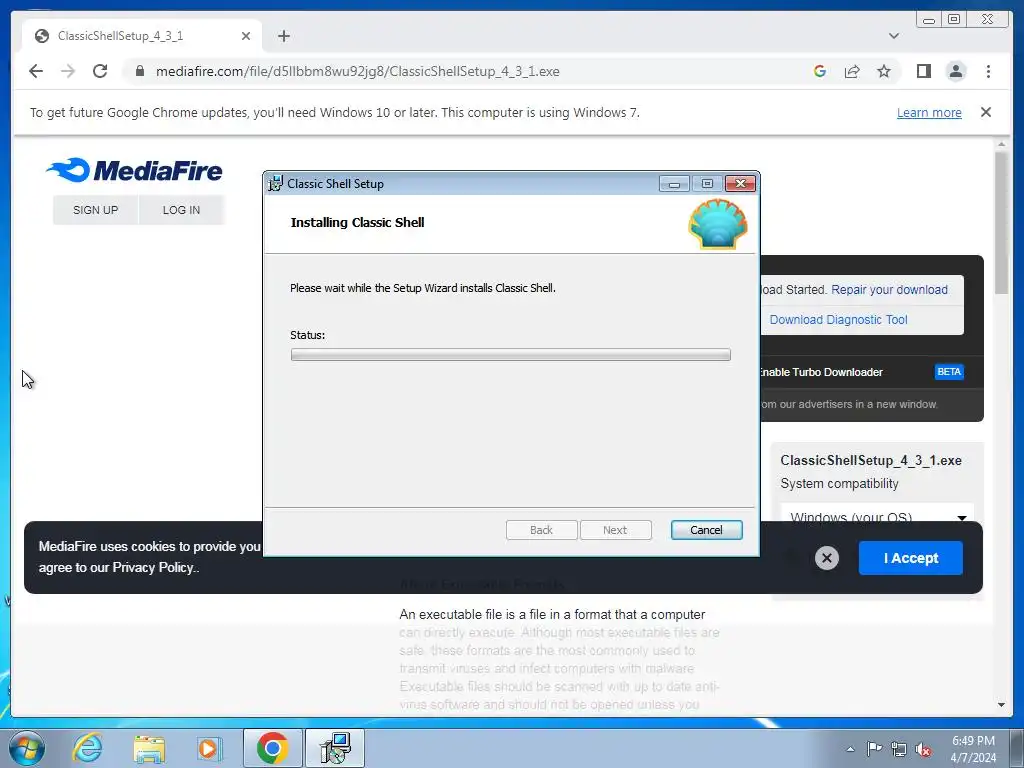Dismiss the cookie banner with X
Image resolution: width=1024 pixels, height=768 pixels.
click(826, 558)
